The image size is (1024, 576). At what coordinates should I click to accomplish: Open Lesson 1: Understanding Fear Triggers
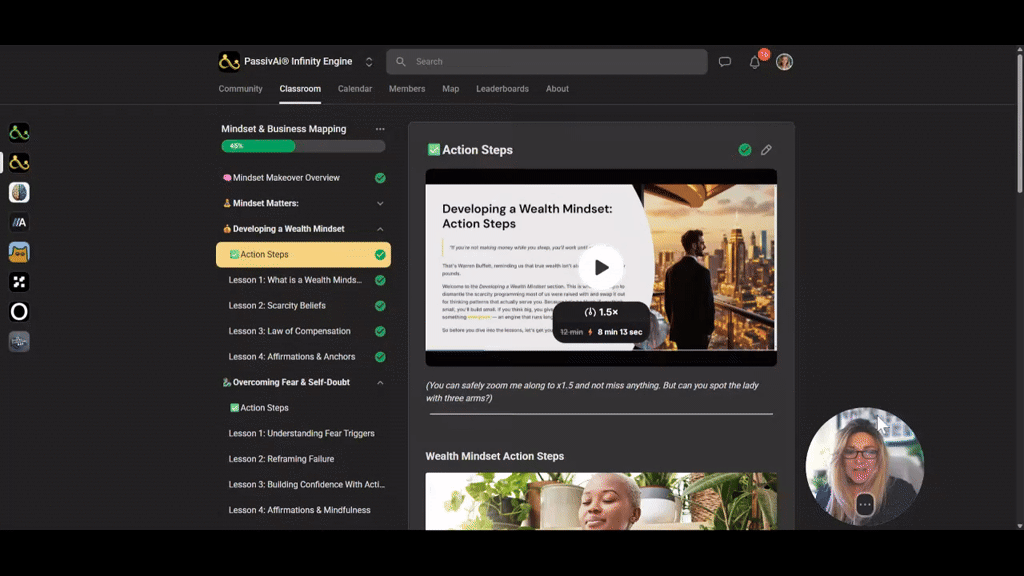(x=301, y=433)
